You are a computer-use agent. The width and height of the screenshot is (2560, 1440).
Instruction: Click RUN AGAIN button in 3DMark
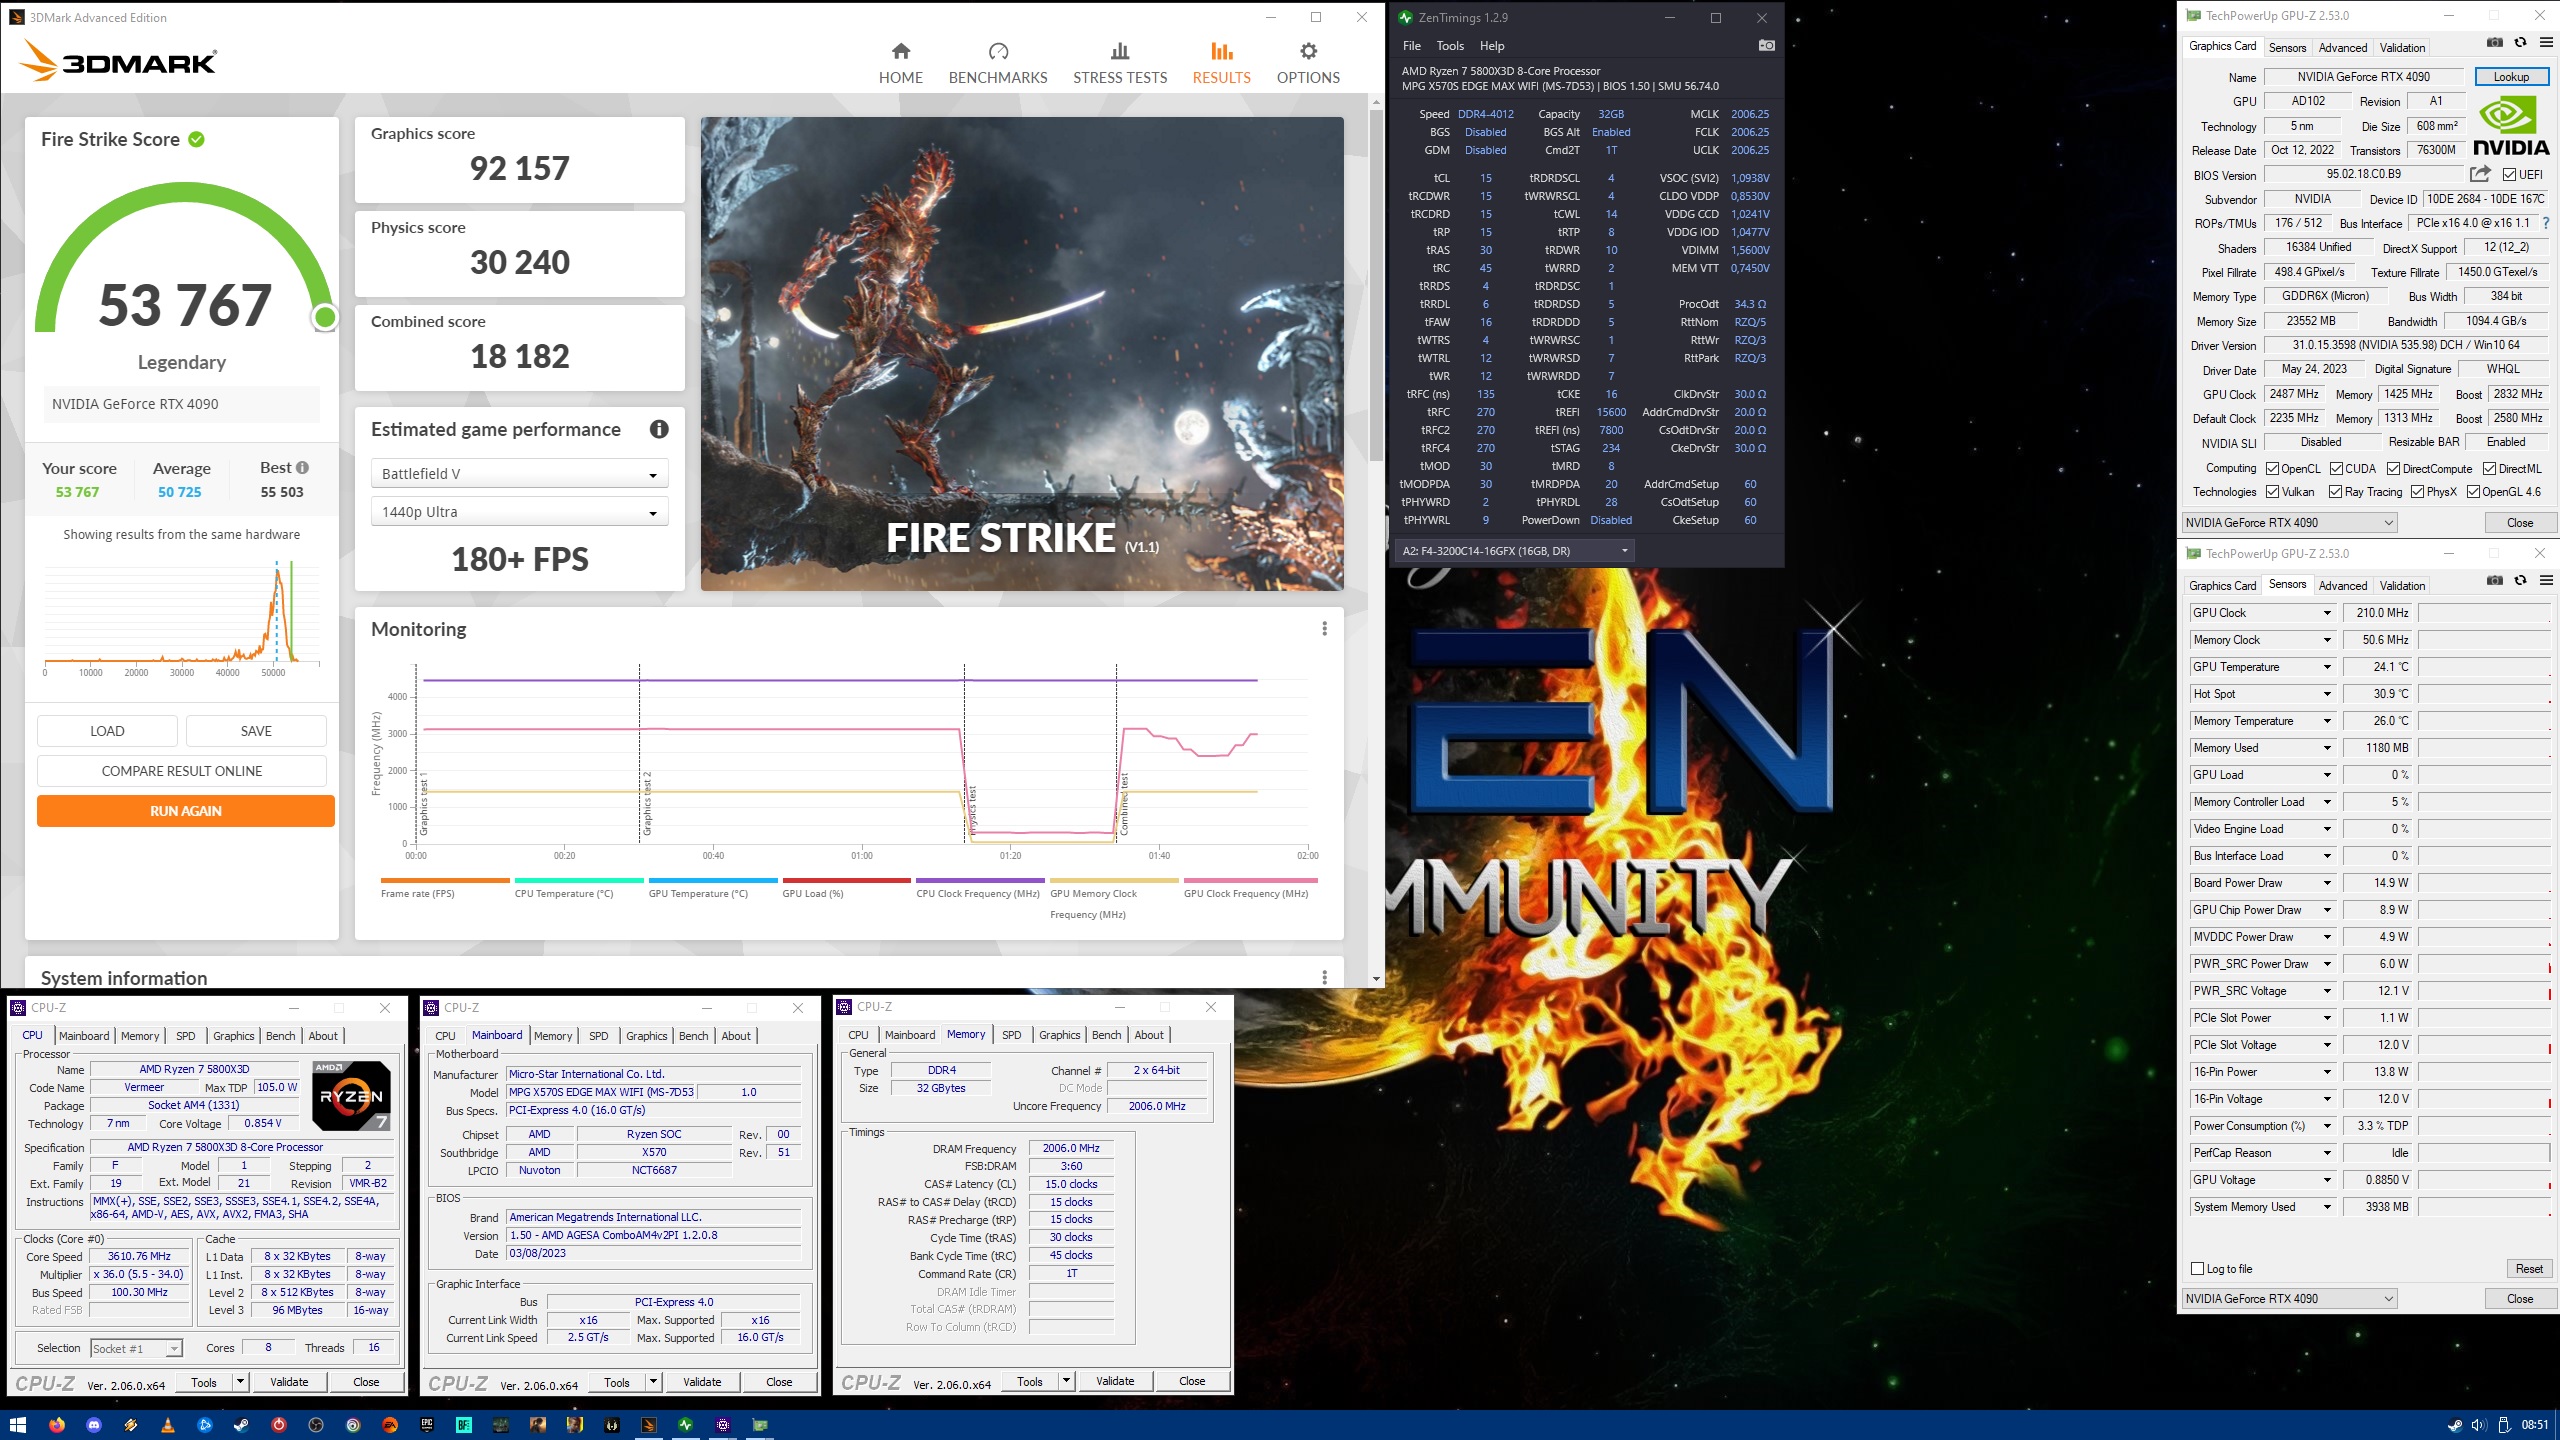185,811
